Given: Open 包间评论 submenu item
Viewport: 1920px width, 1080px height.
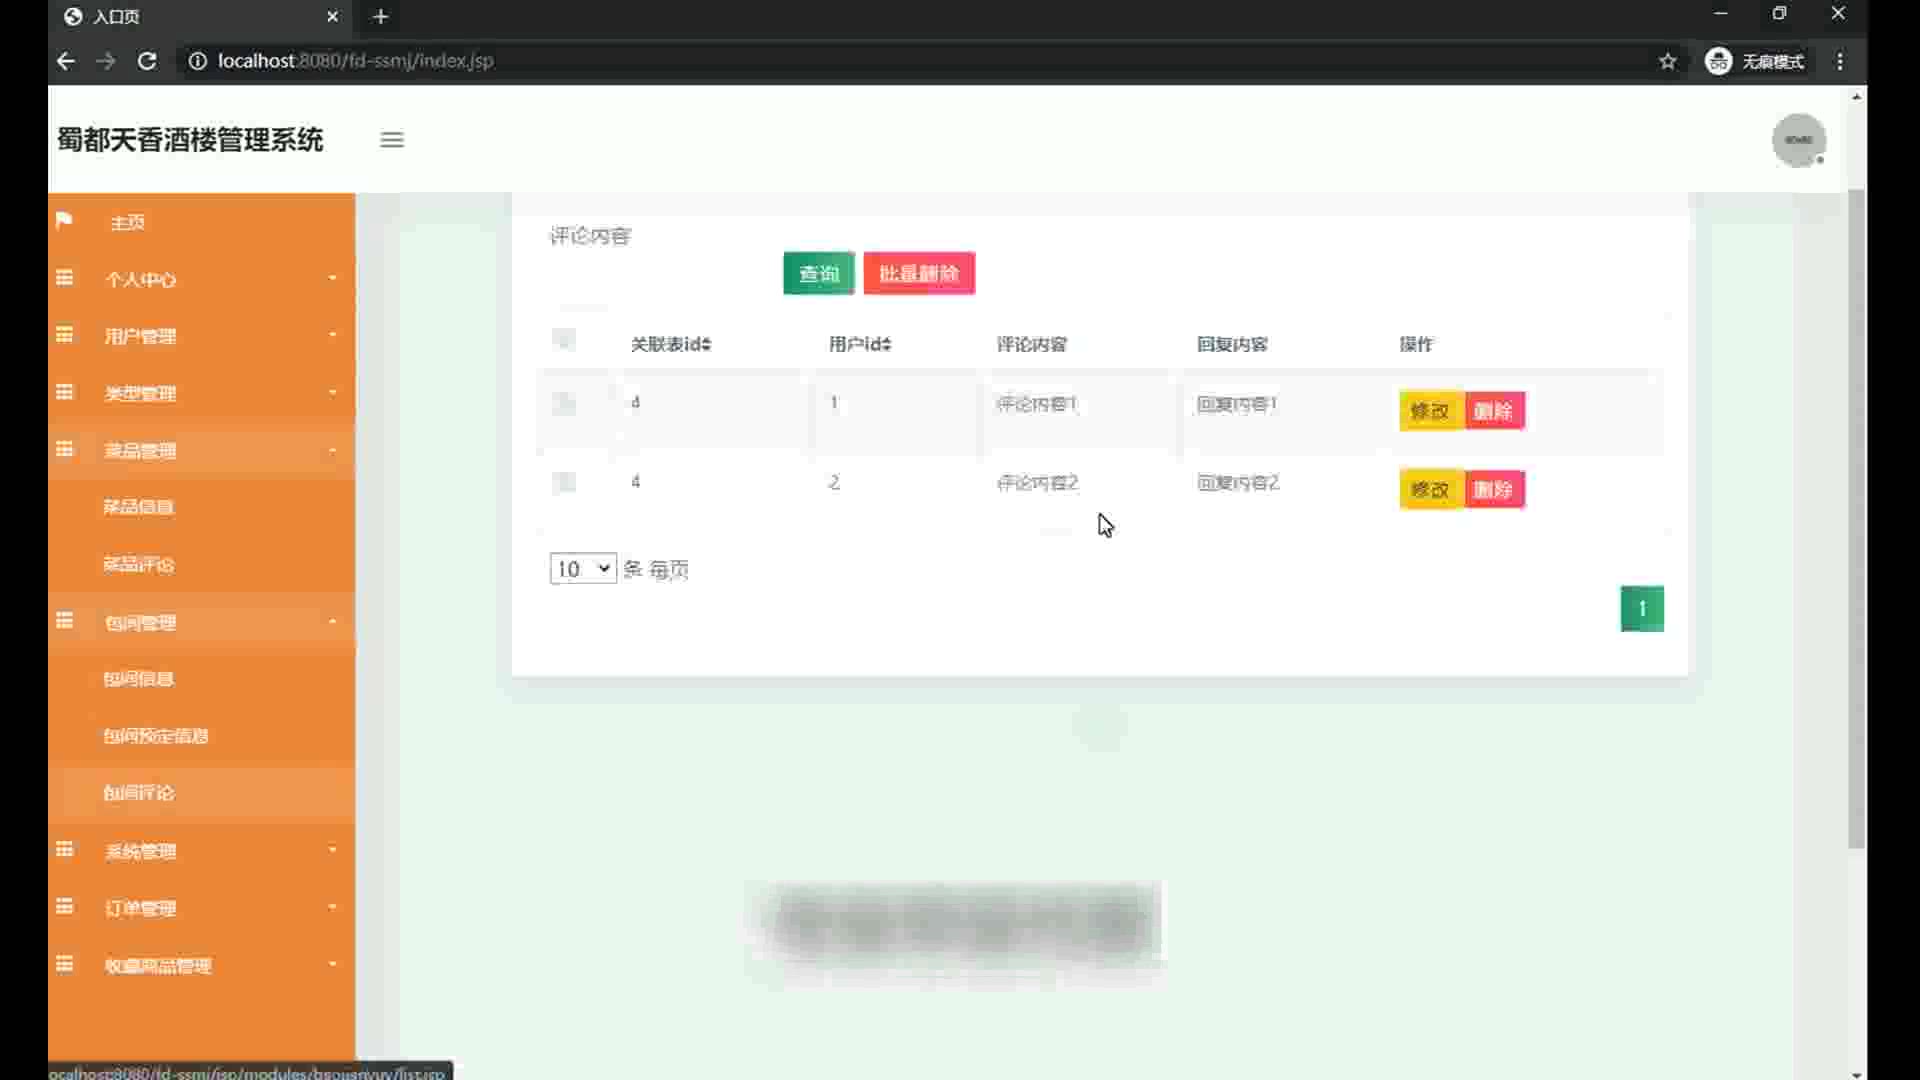Looking at the screenshot, I should [138, 793].
